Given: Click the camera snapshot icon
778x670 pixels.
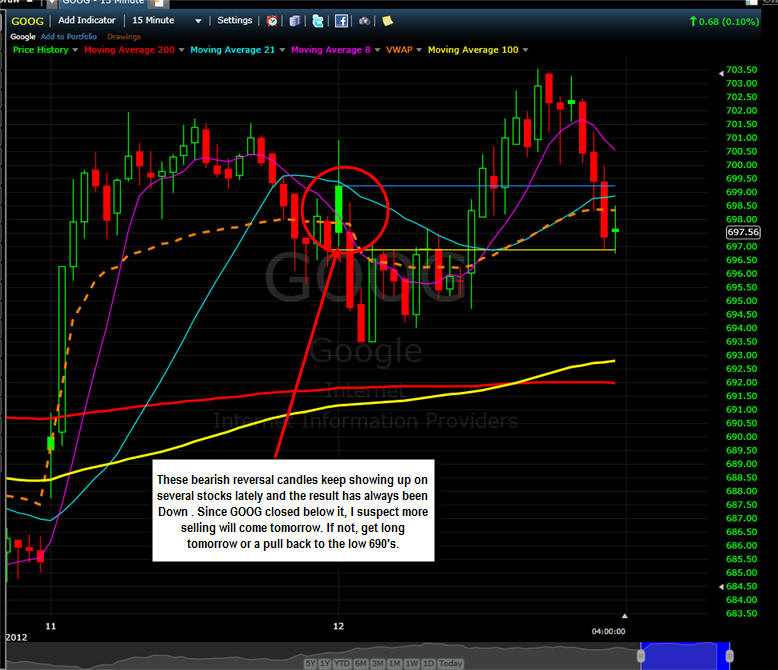Looking at the screenshot, I should click(364, 21).
